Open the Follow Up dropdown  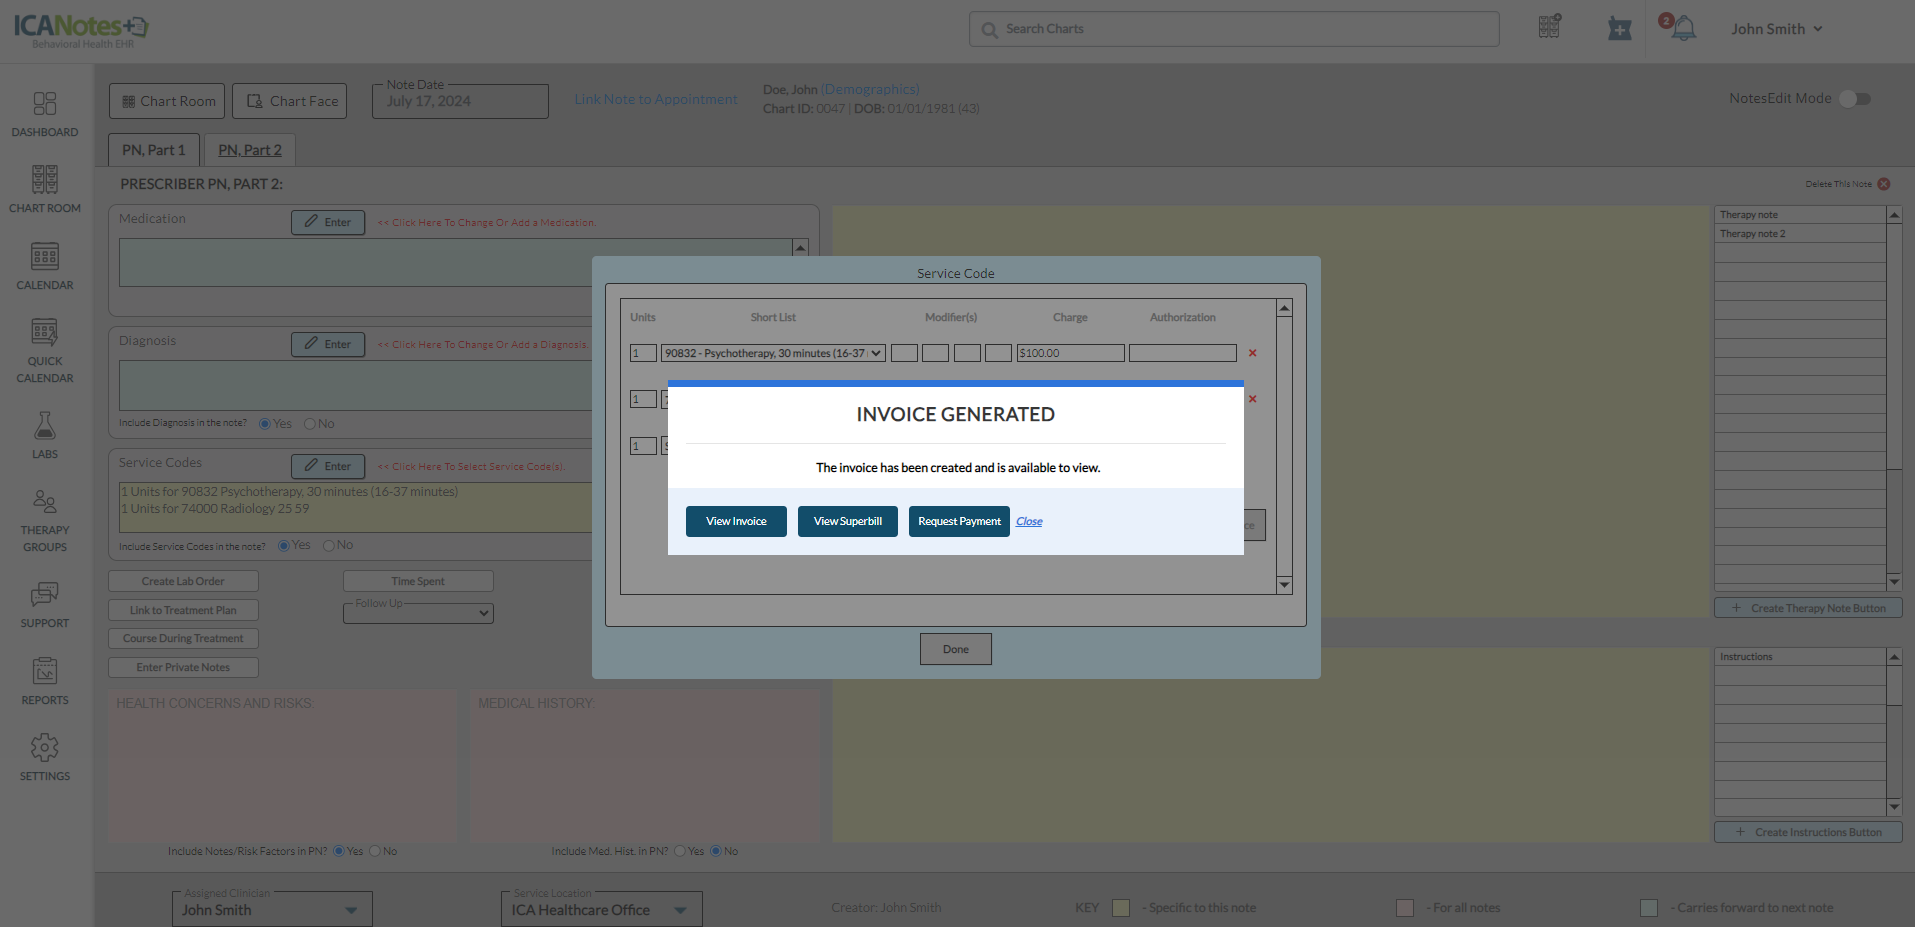coord(418,613)
